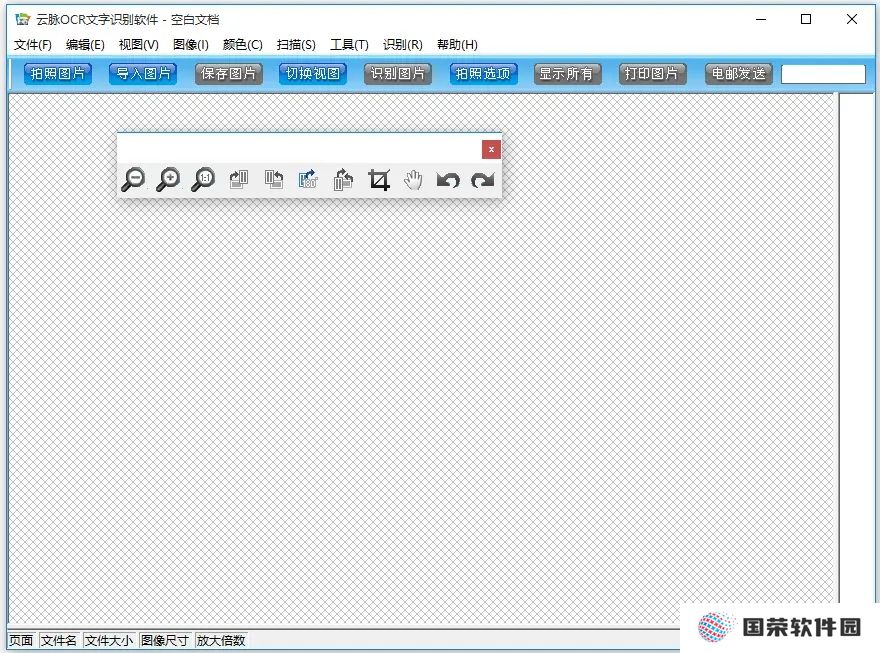The width and height of the screenshot is (880, 653).
Task: Open the 视图(V) menu
Action: [x=139, y=44]
